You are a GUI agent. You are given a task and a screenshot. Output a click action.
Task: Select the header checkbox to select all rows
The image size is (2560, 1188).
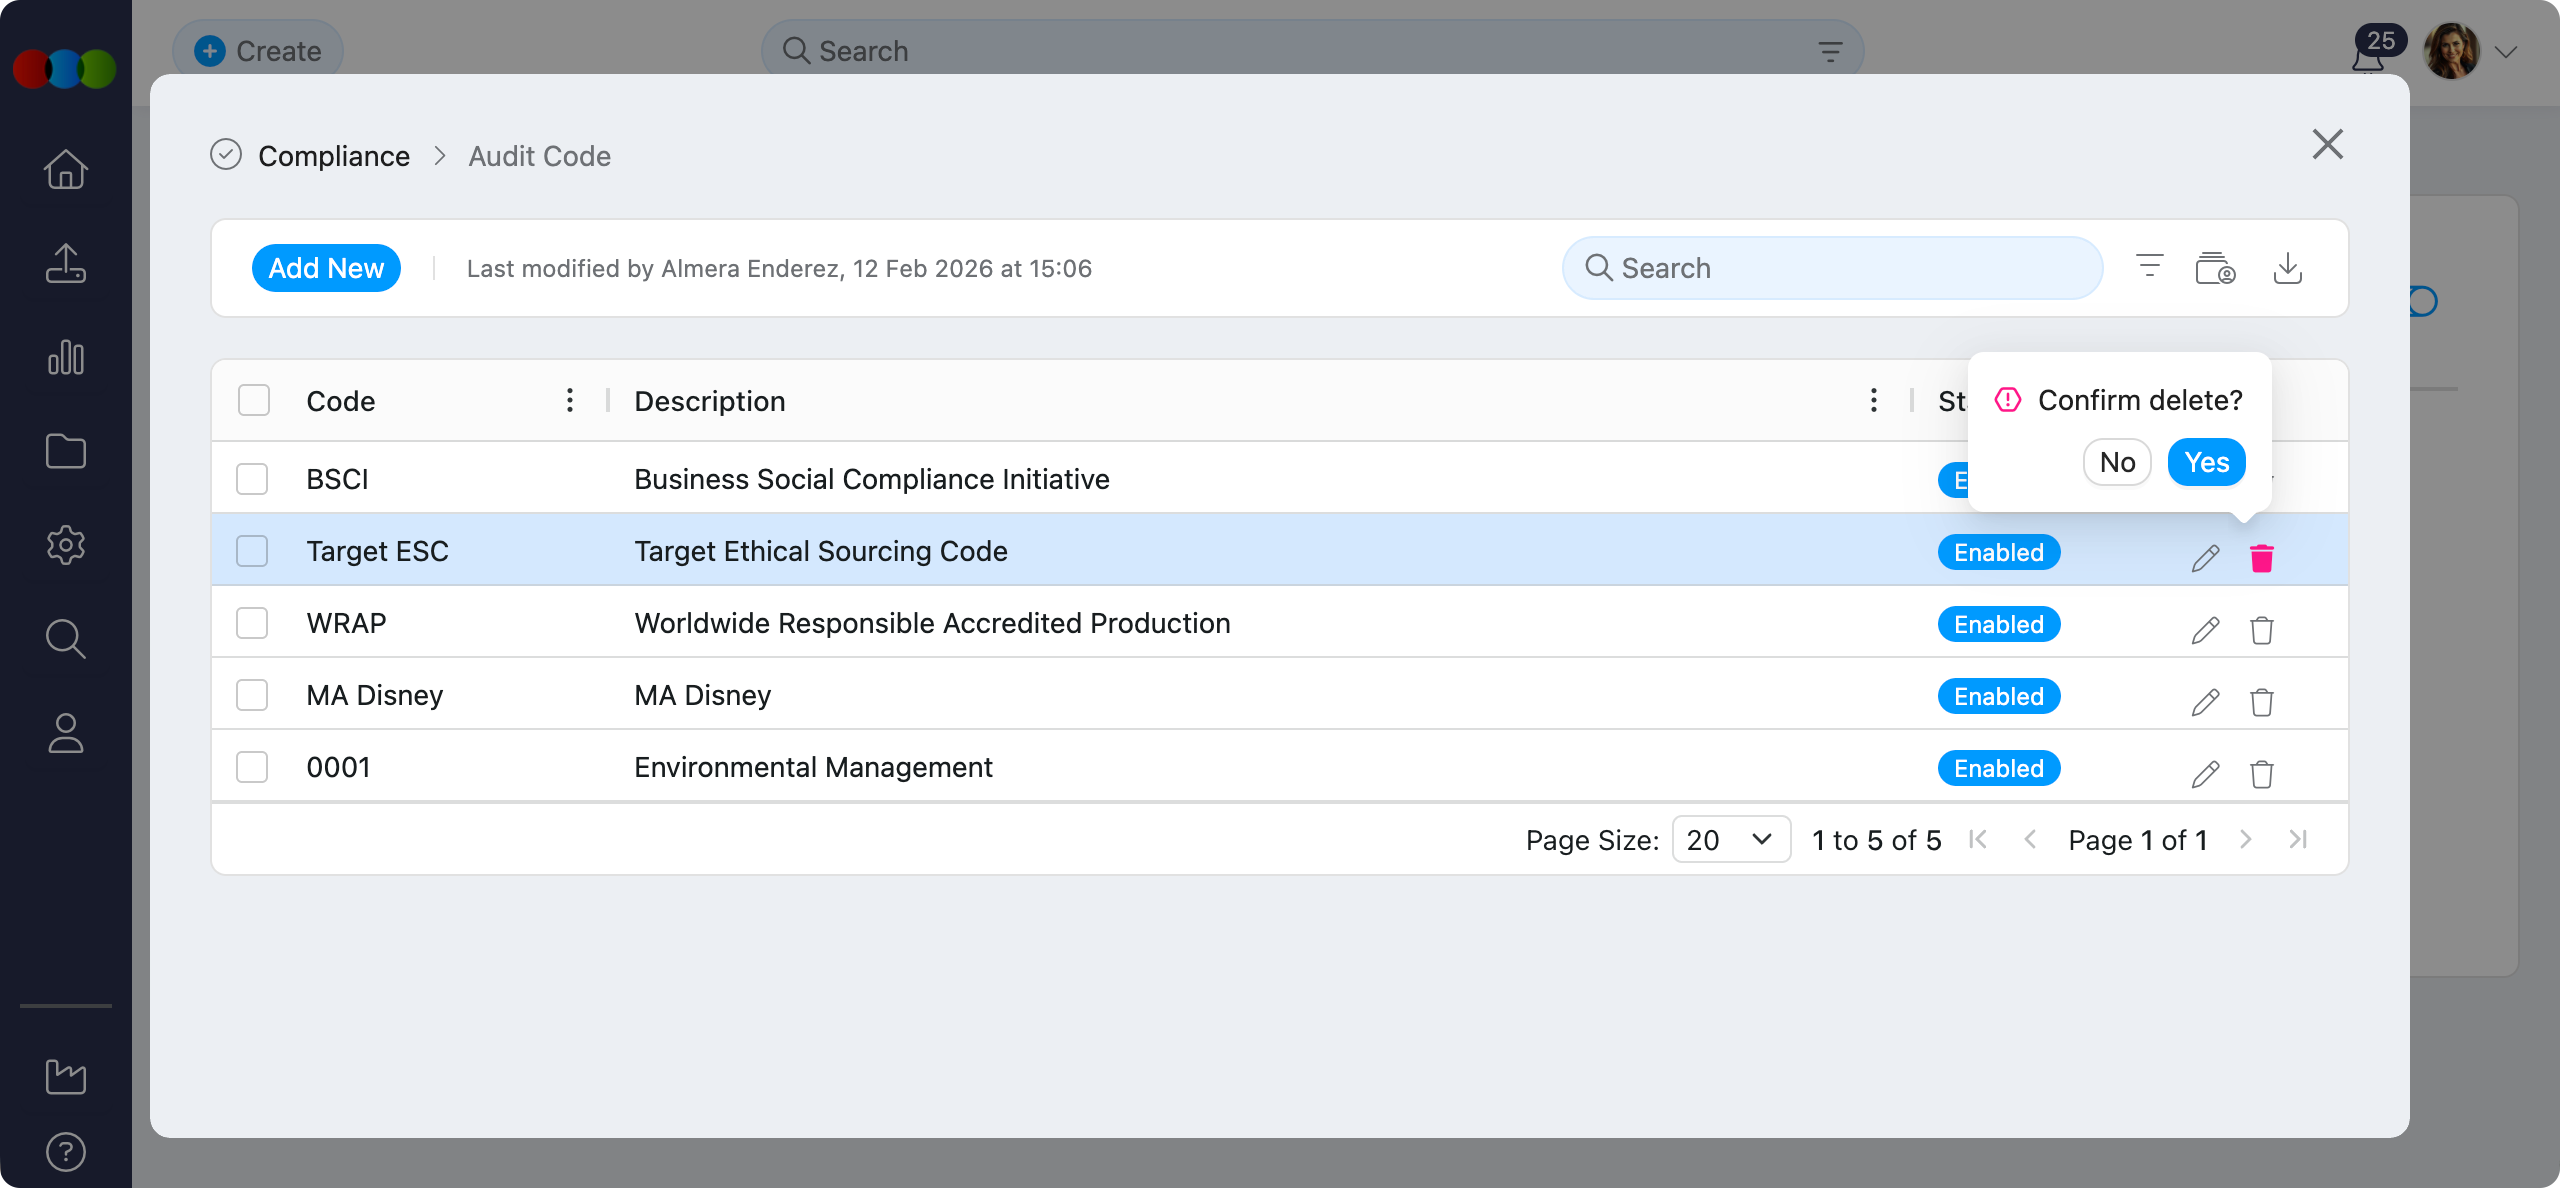click(252, 399)
